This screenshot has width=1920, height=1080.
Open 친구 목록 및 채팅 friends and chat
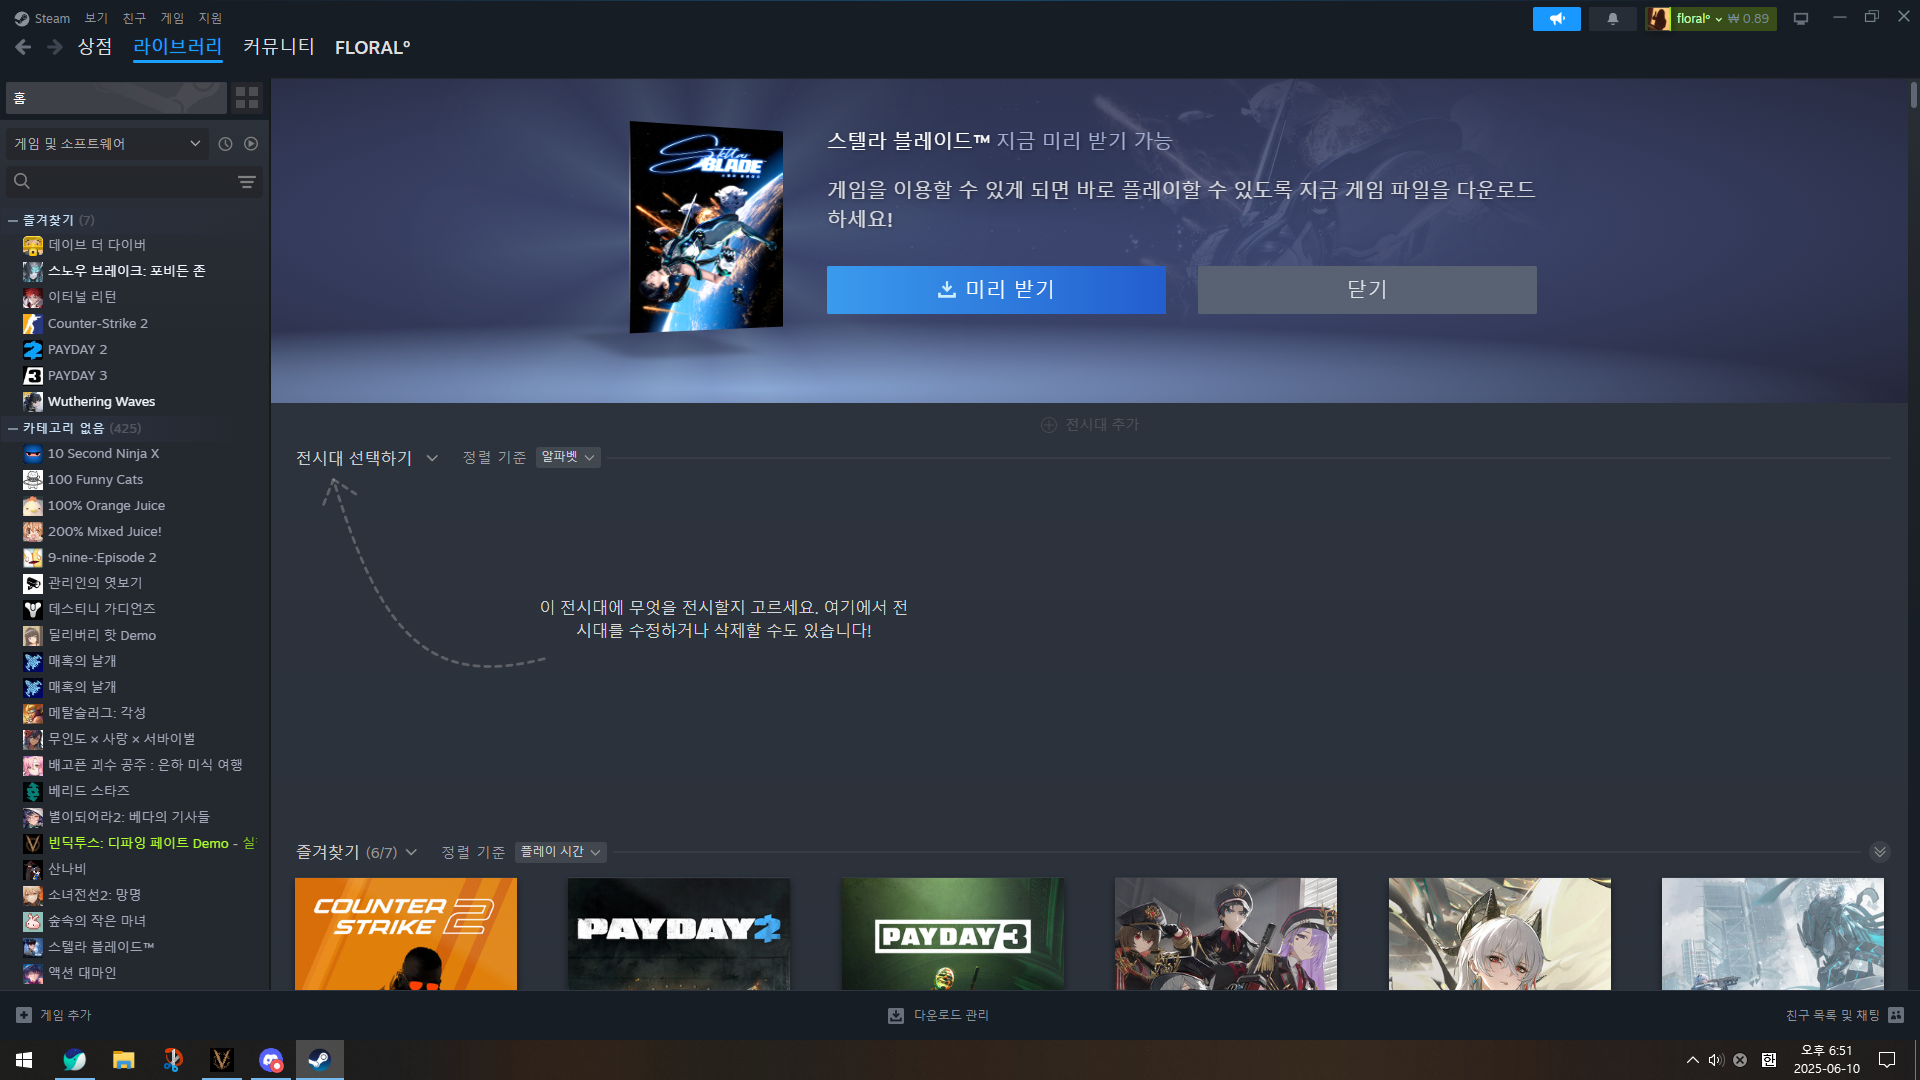1845,1015
